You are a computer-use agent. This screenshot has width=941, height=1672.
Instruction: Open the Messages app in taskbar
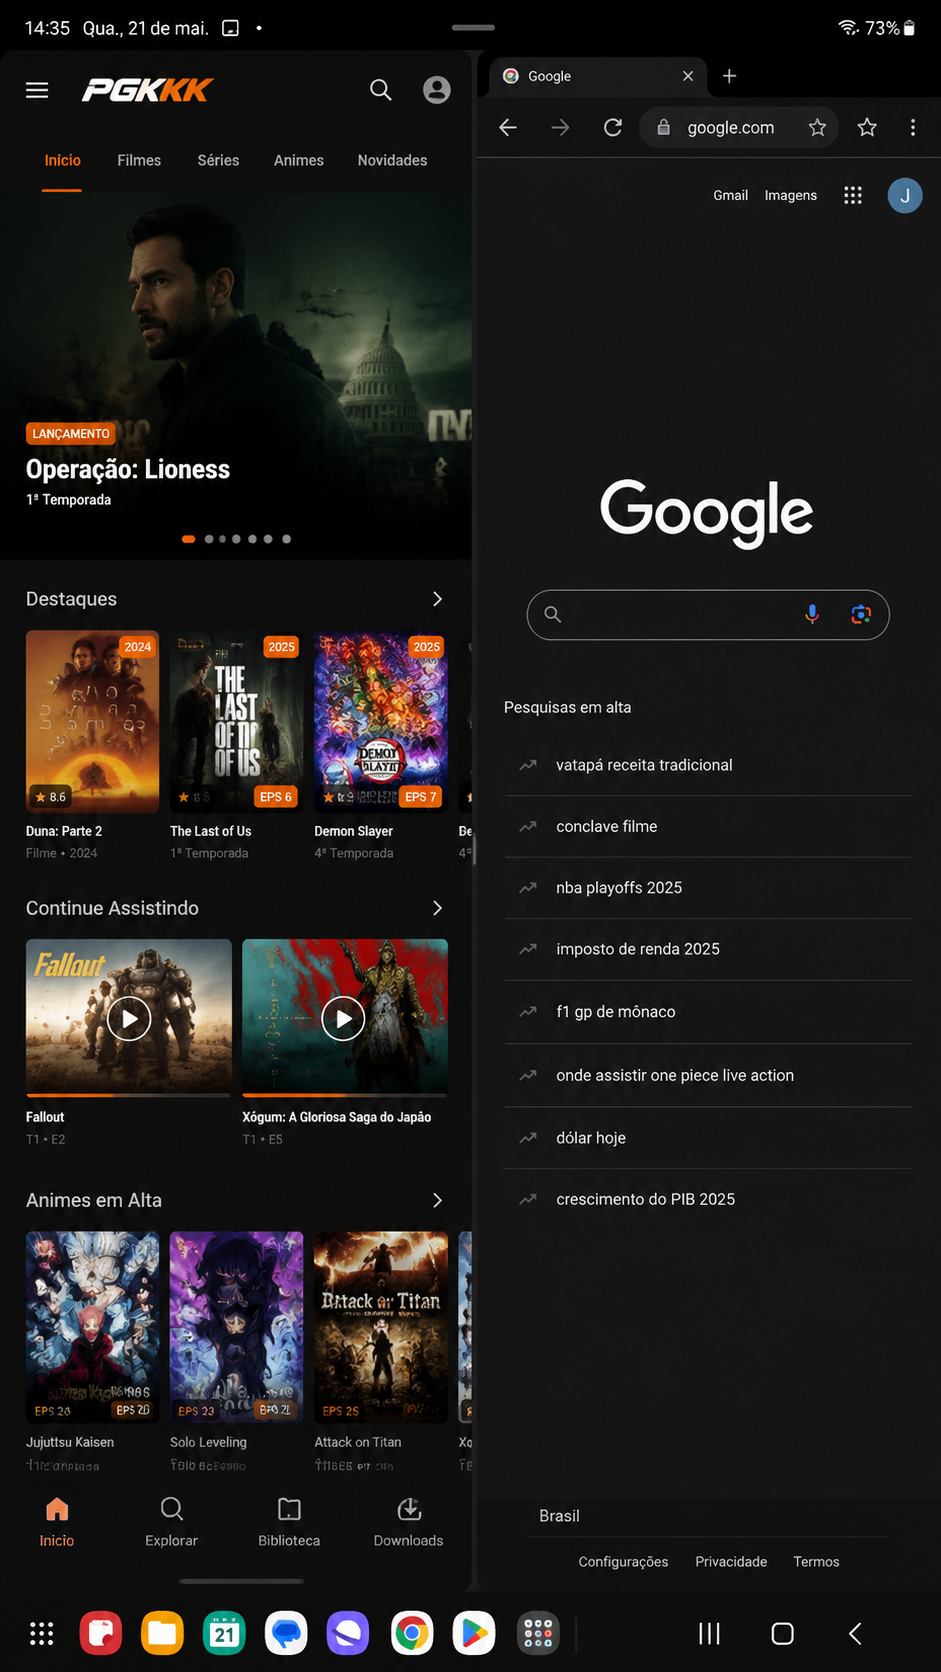coord(286,1634)
